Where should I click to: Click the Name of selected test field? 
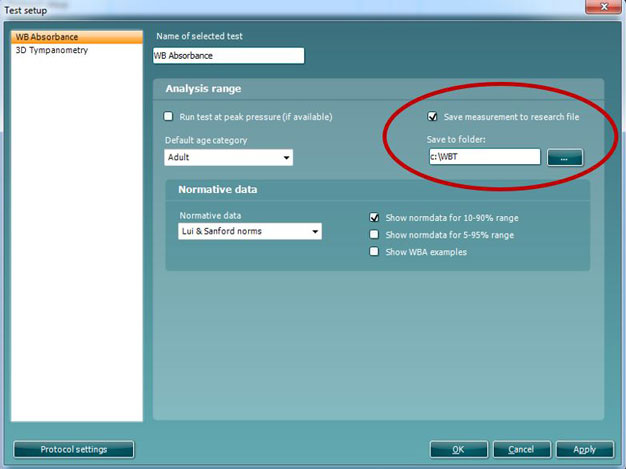pos(228,55)
